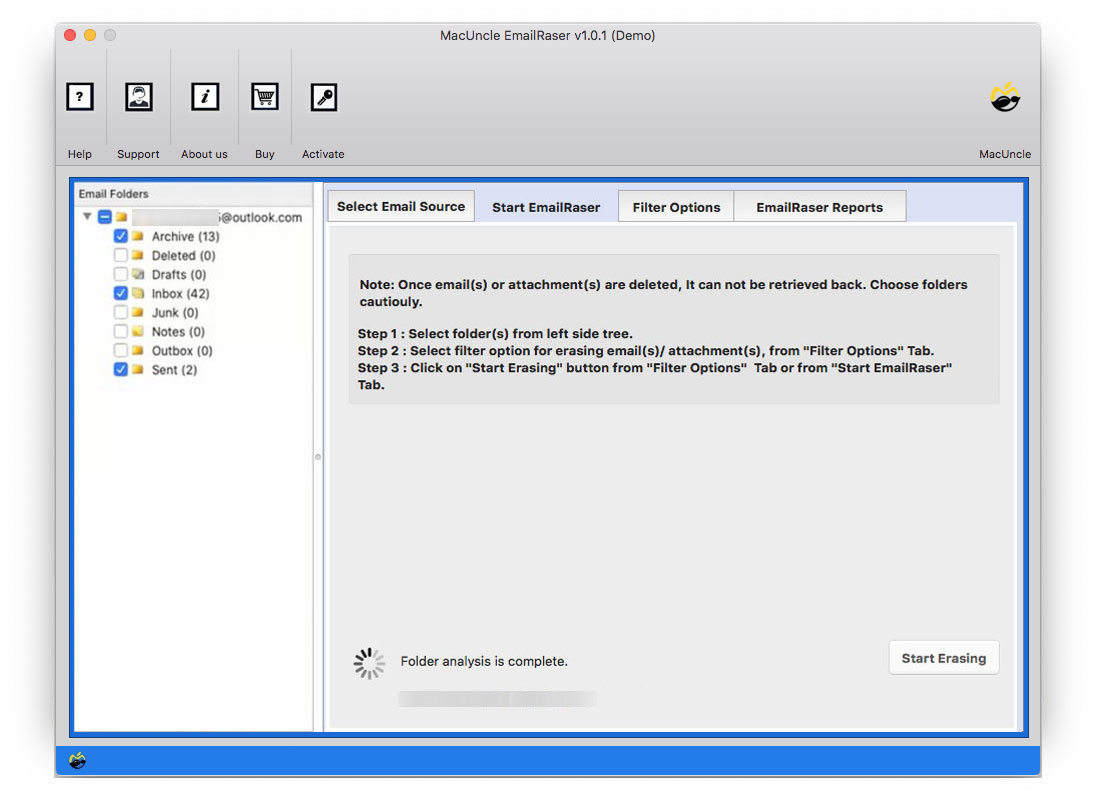Screen dimensions: 1096x799
Task: Select the Outbox (0) folder label
Action: [182, 350]
